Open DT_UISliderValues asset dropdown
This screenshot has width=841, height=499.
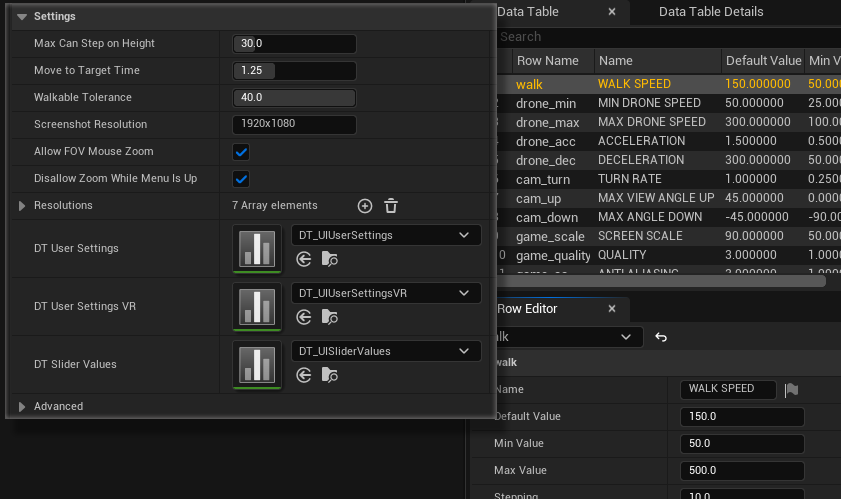(386, 351)
